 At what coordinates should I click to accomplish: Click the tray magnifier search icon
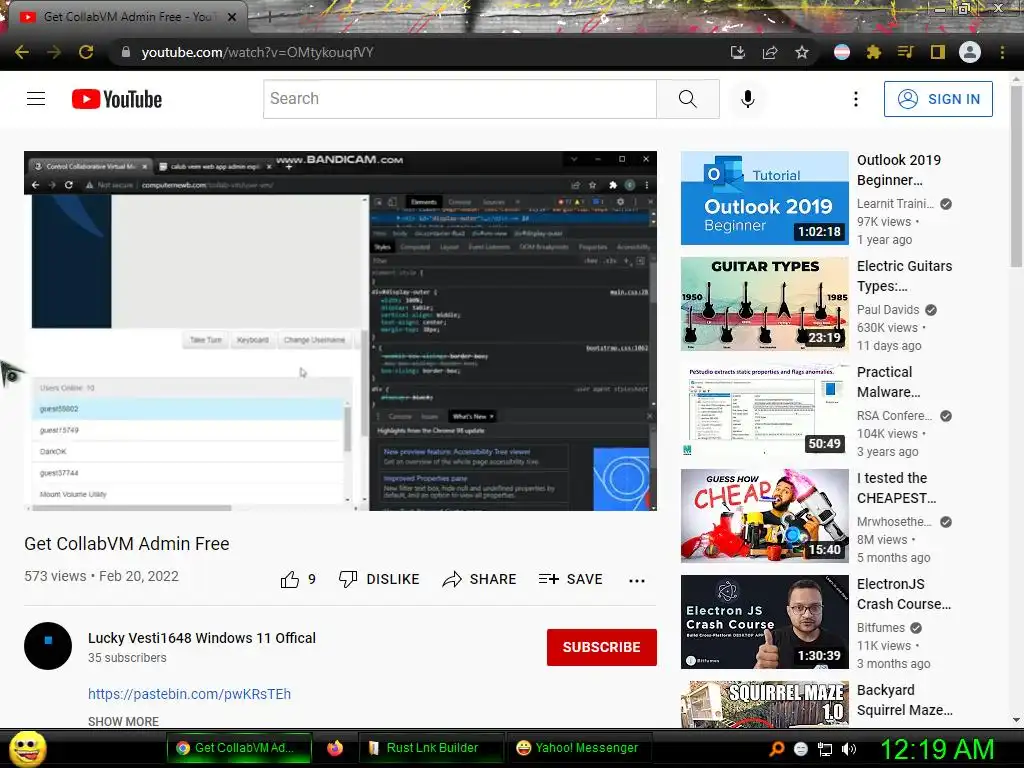click(x=776, y=748)
